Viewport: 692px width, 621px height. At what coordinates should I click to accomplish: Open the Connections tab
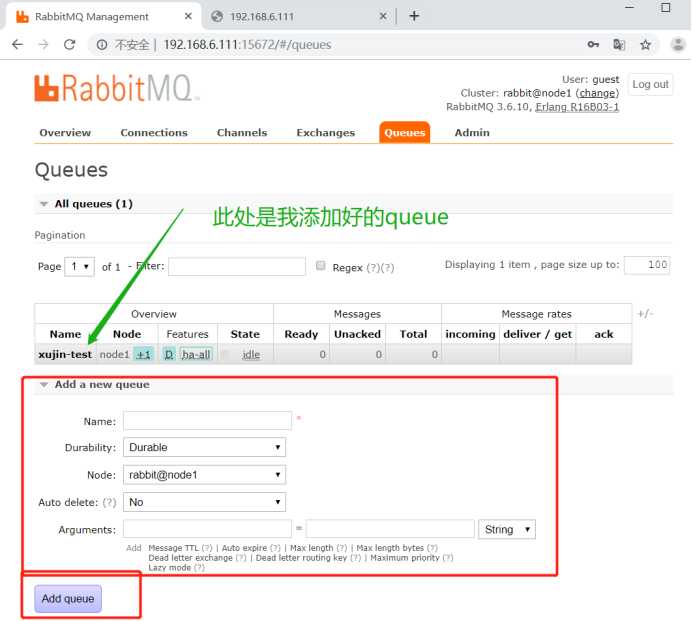pos(154,132)
